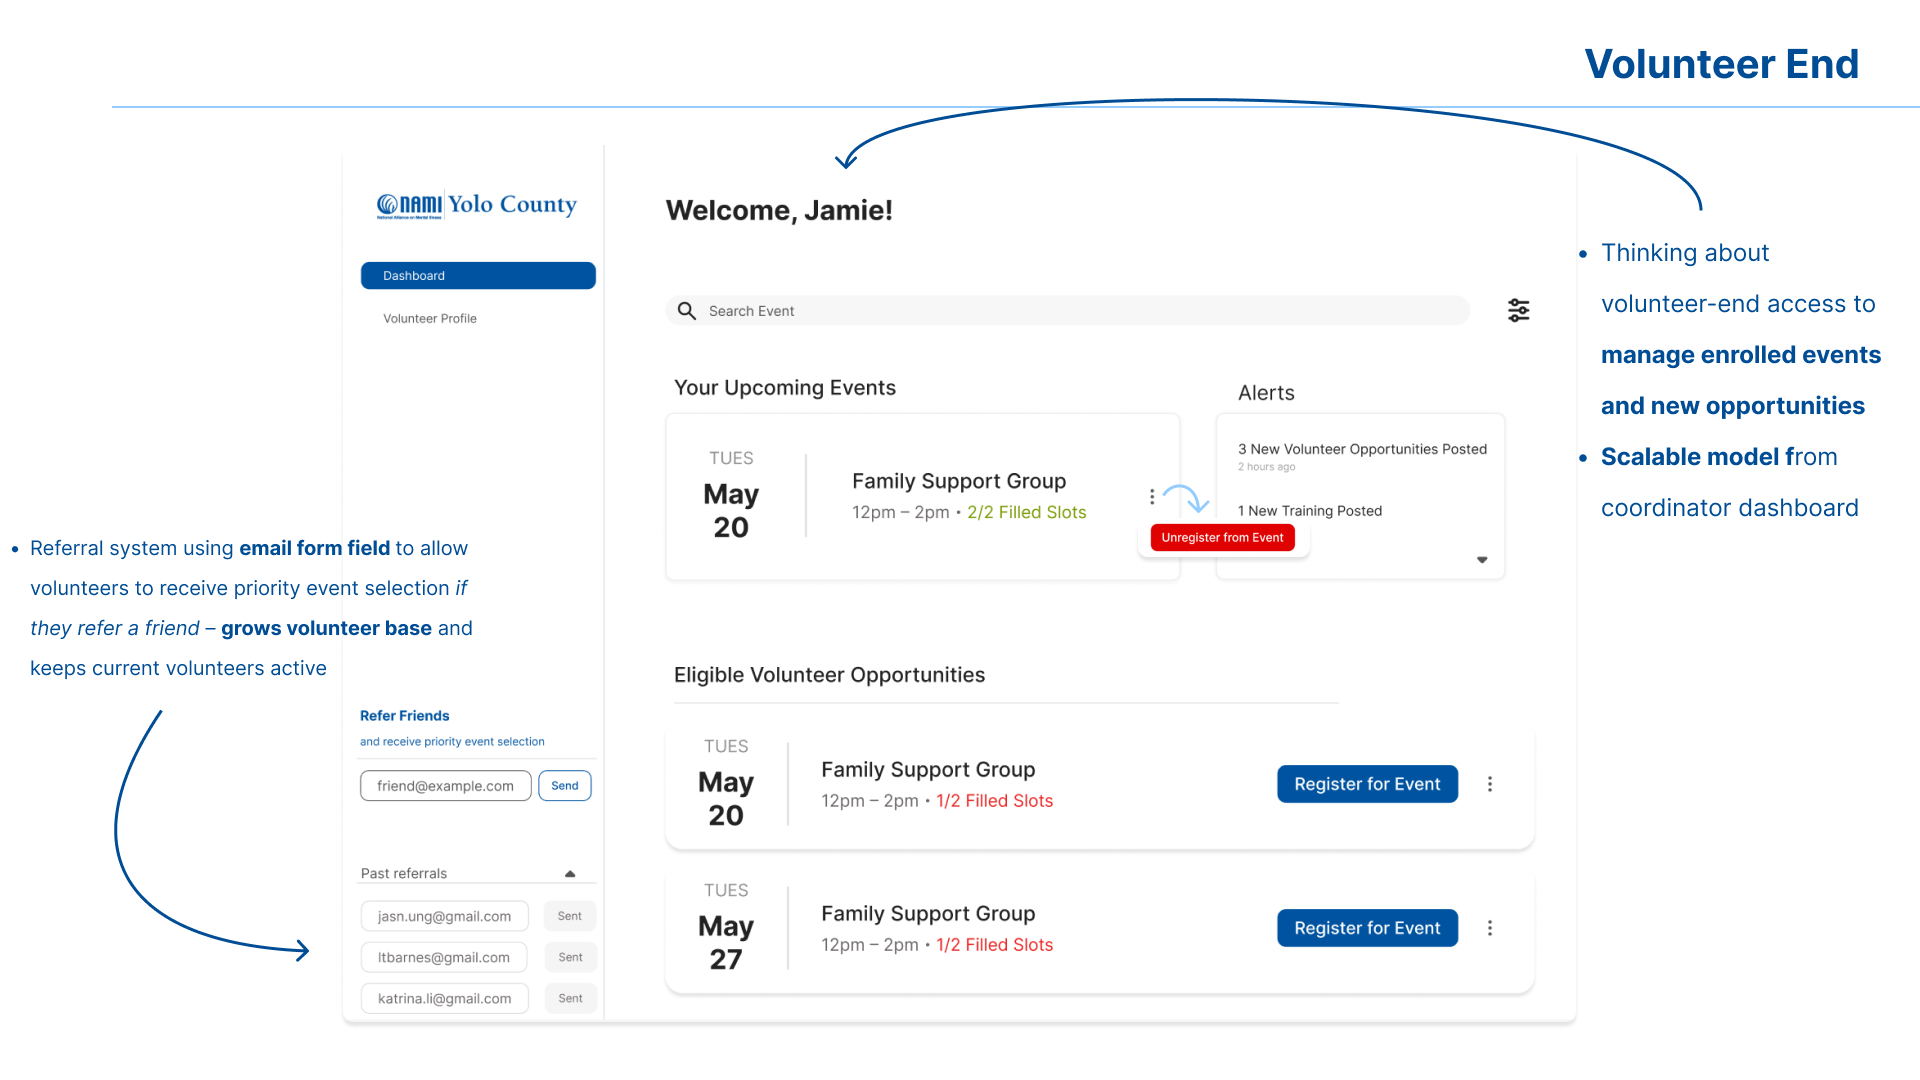Open kebab menu for eligible May 20 opportunity
Image resolution: width=1920 pixels, height=1080 pixels.
[1489, 784]
